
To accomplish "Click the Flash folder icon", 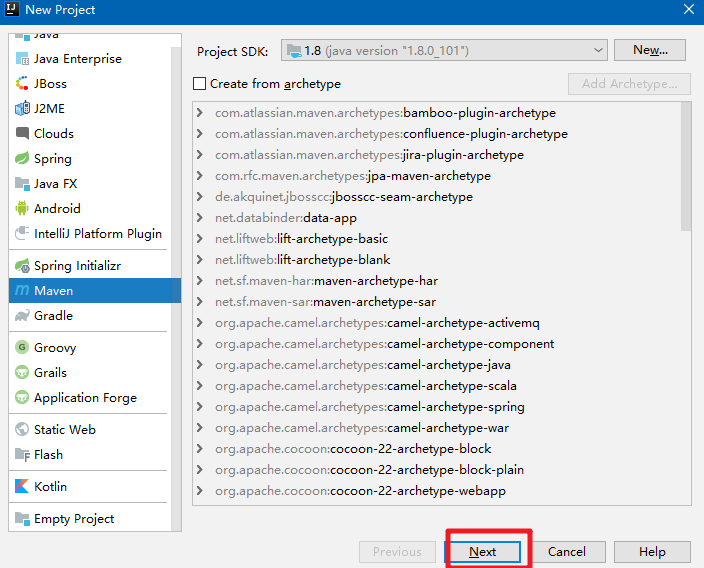I will (22, 454).
